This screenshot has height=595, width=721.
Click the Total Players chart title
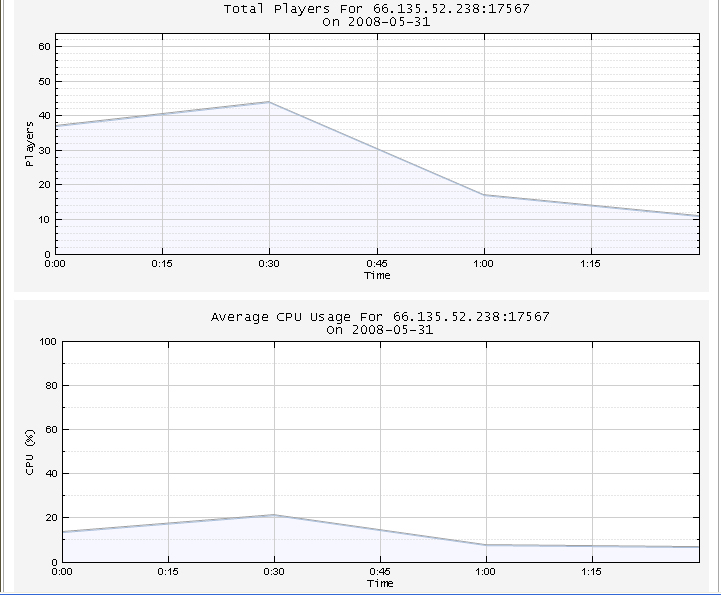tap(376, 9)
